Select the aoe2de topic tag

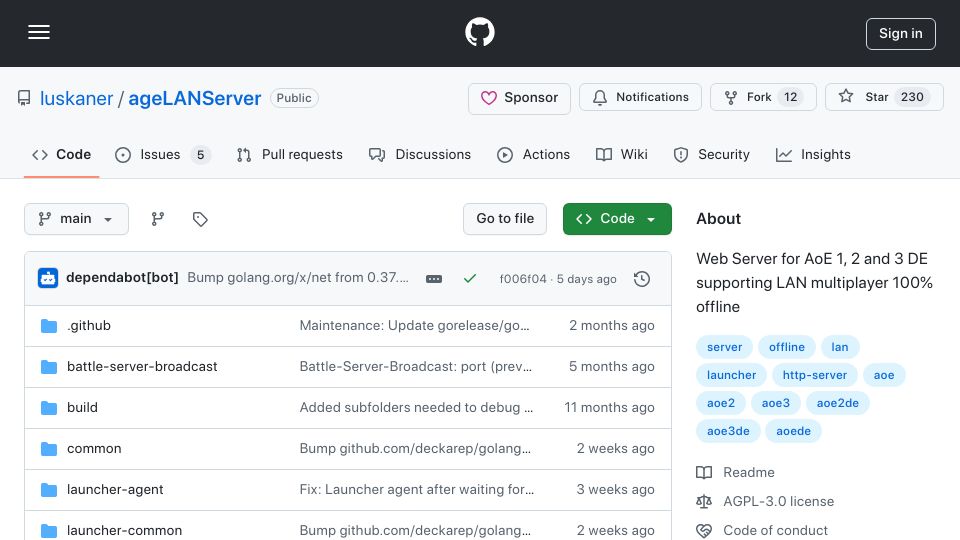click(x=838, y=403)
